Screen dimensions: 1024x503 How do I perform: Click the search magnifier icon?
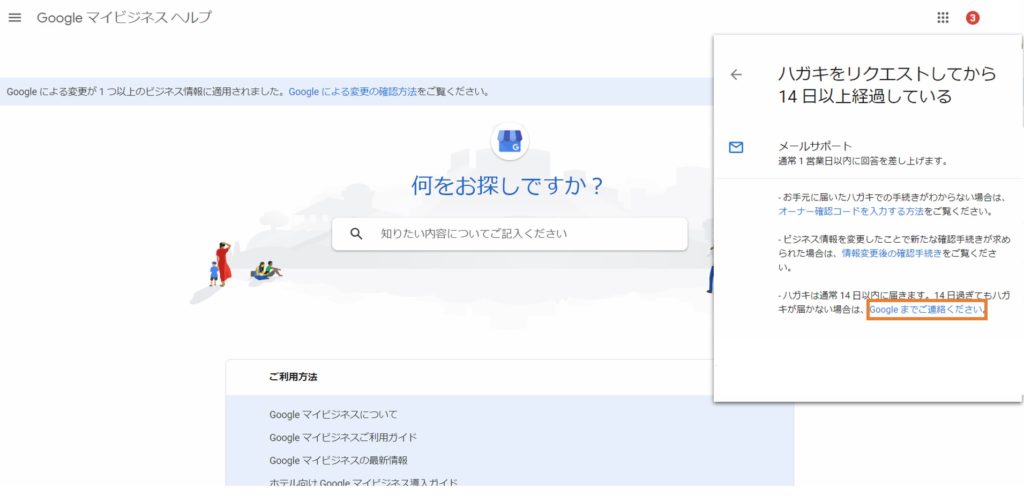pyautogui.click(x=356, y=234)
